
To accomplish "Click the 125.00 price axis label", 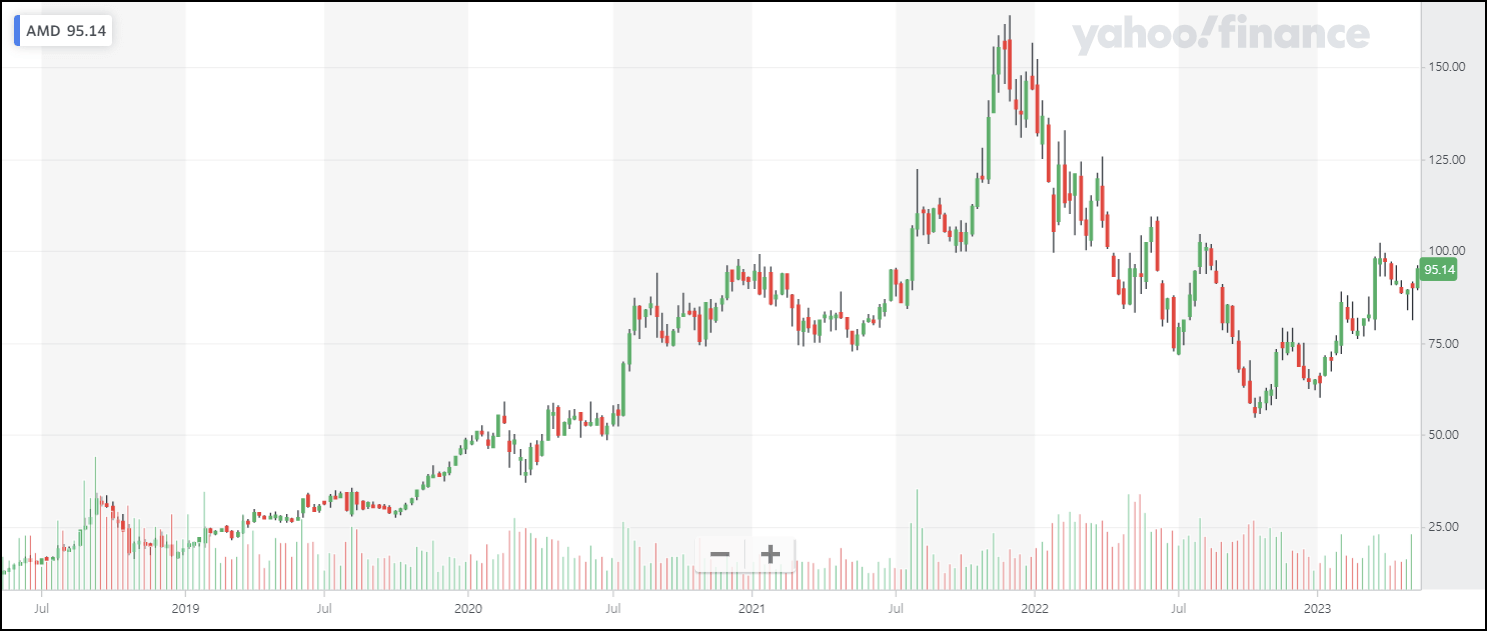I will click(x=1445, y=159).
